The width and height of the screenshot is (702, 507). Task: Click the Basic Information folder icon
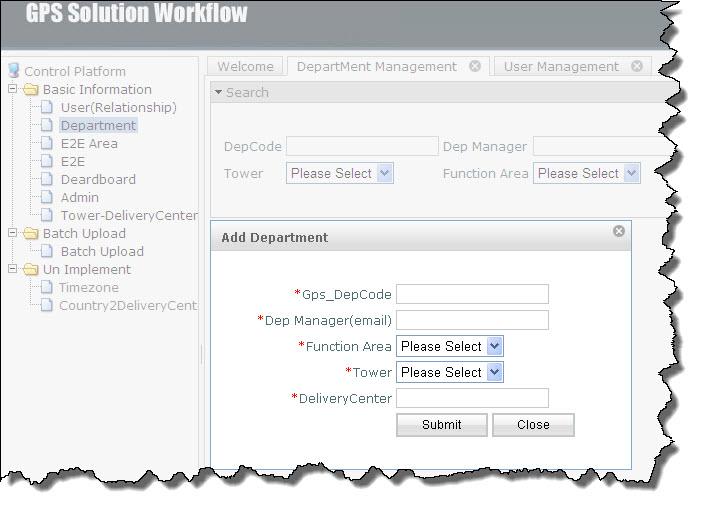coord(31,89)
